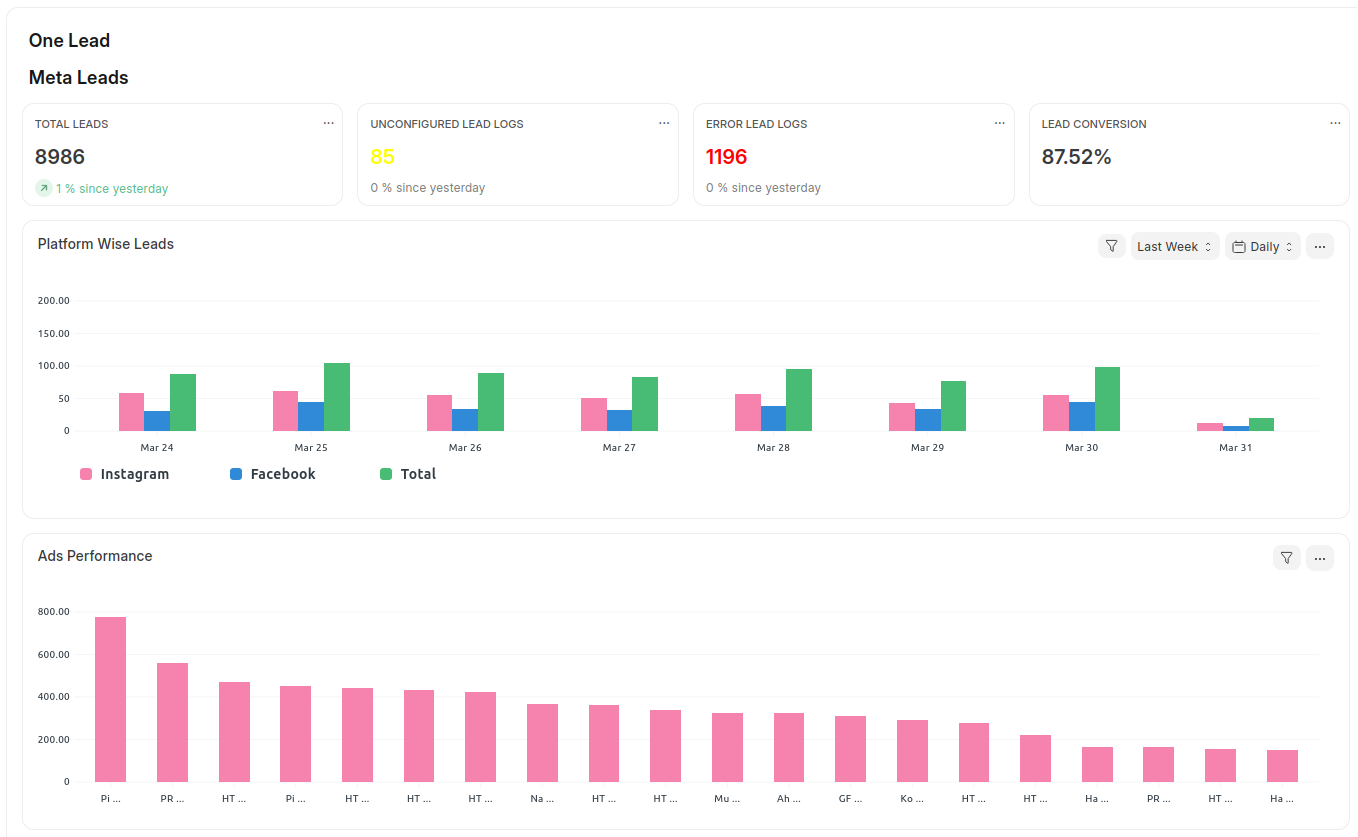Click the Mar 24 axis label

point(157,448)
